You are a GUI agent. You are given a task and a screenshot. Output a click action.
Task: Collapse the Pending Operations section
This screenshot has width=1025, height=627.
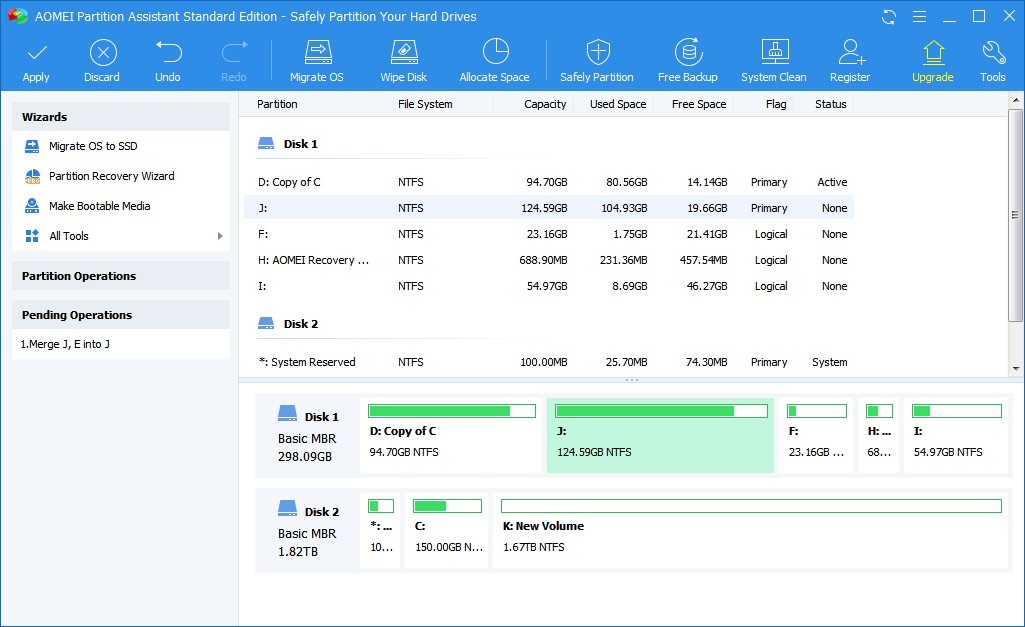pos(121,315)
